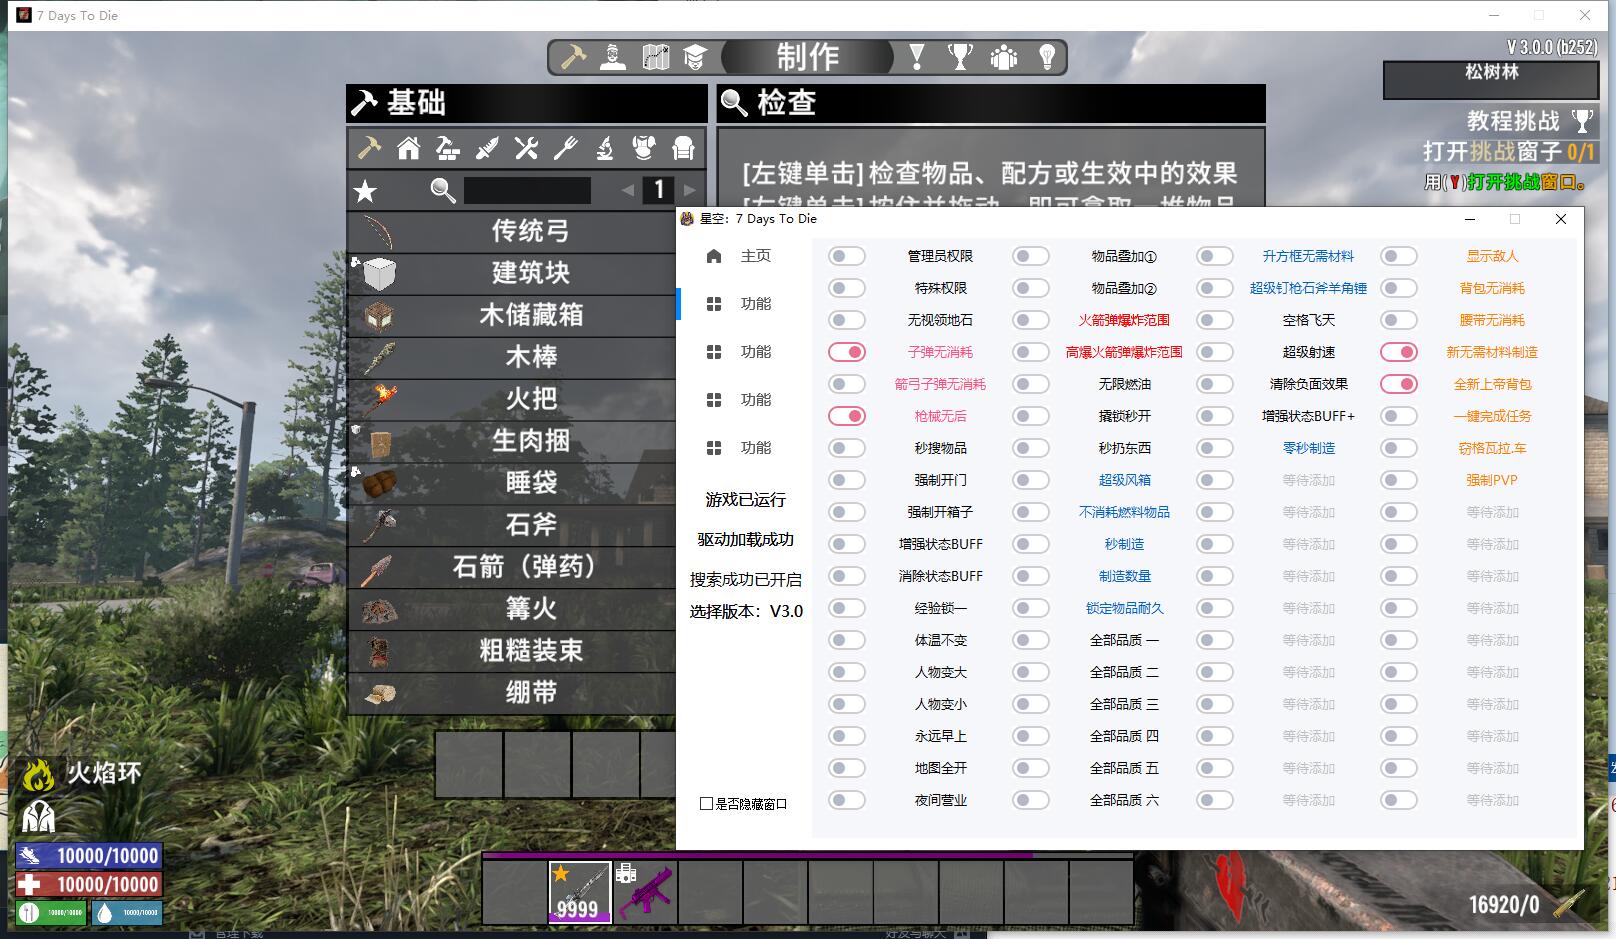1616x939 pixels.
Task: Open the character icon in top bar
Action: [x=613, y=57]
